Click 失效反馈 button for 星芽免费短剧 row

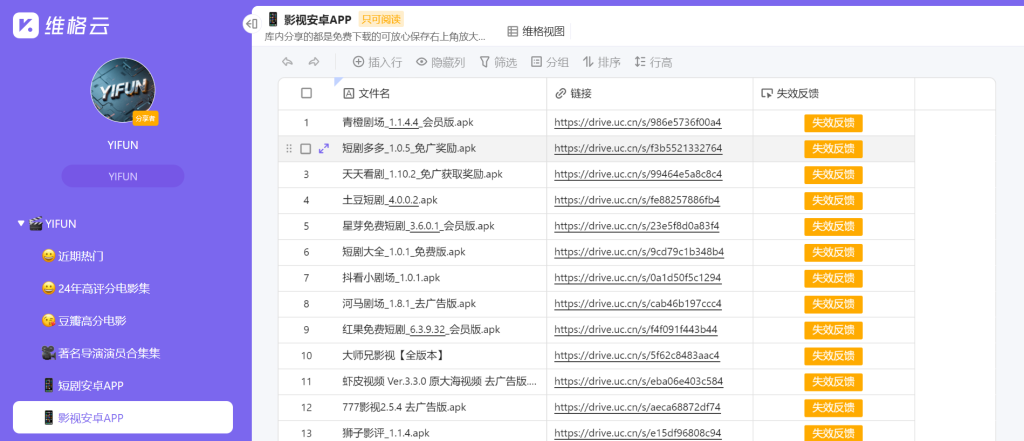tap(833, 227)
